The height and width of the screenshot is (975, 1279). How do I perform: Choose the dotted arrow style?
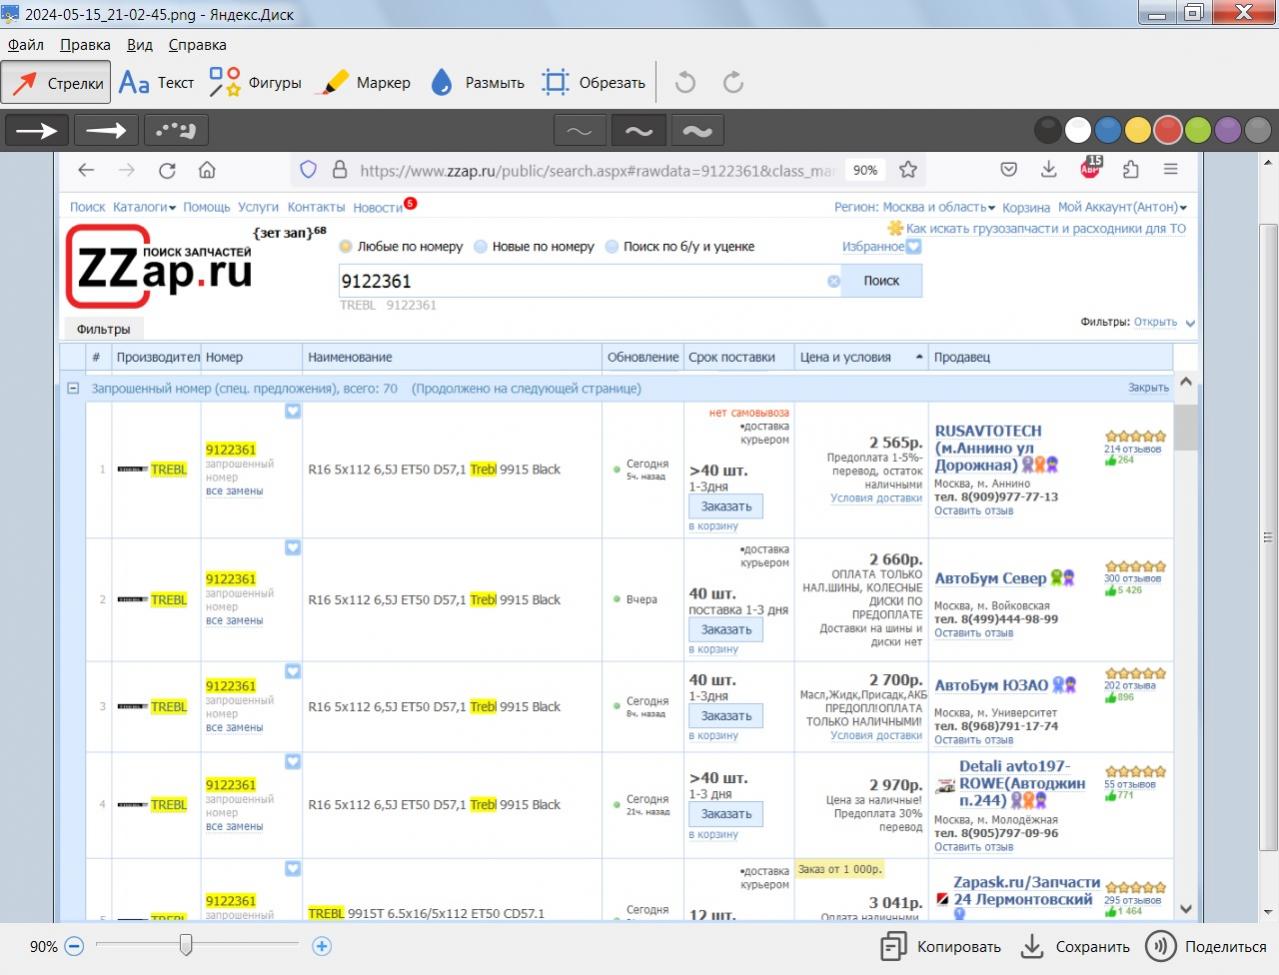tap(176, 131)
